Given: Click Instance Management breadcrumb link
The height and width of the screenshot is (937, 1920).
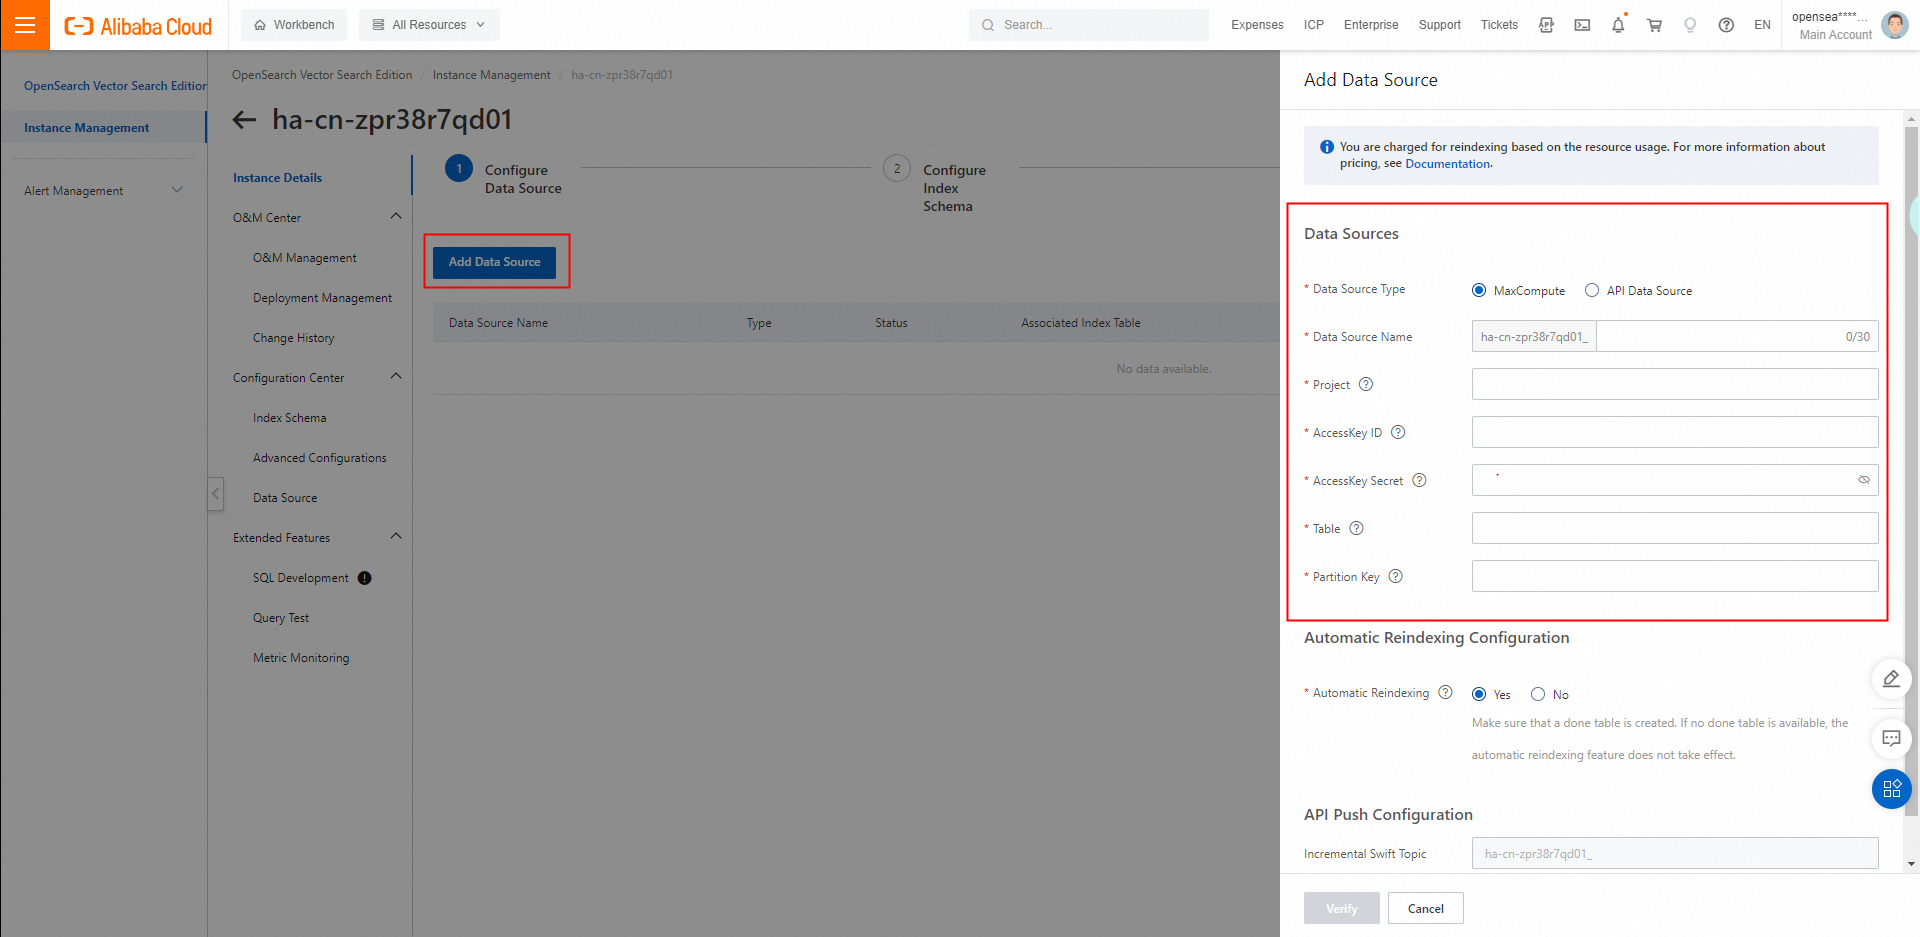Looking at the screenshot, I should (x=492, y=75).
